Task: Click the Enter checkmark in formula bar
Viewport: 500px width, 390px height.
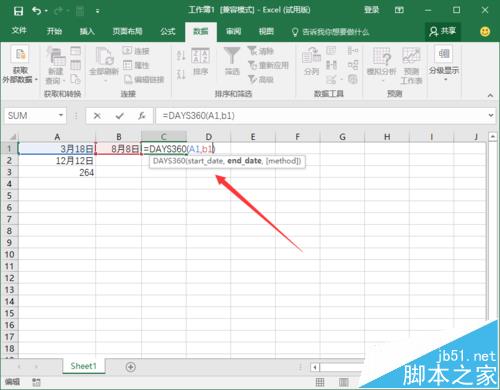Action: coord(120,116)
